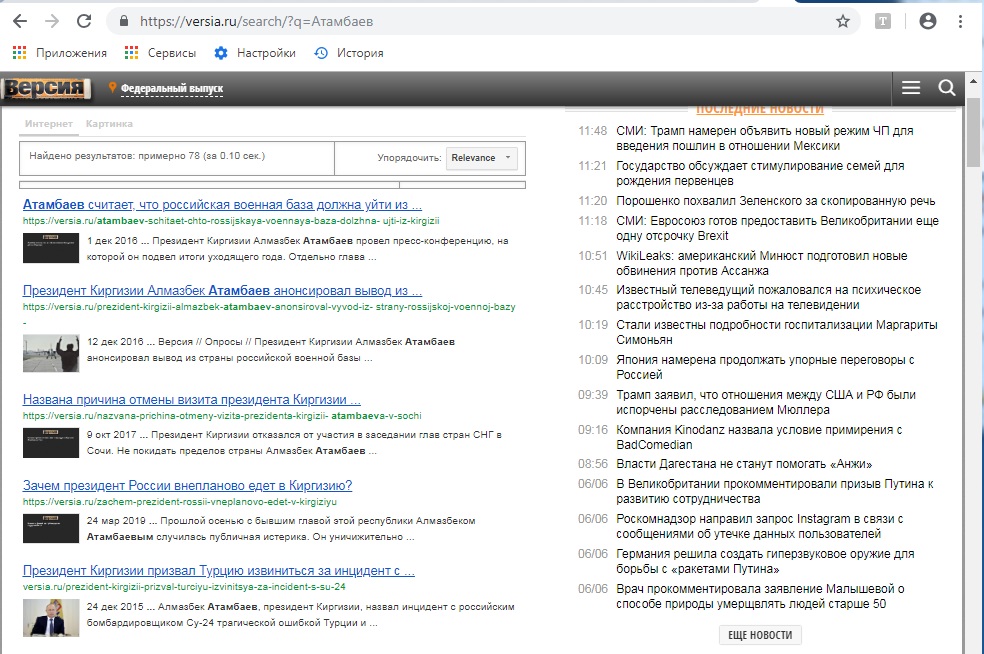The height and width of the screenshot is (654, 984).
Task: Reload the page with the refresh icon
Action: pos(84,21)
